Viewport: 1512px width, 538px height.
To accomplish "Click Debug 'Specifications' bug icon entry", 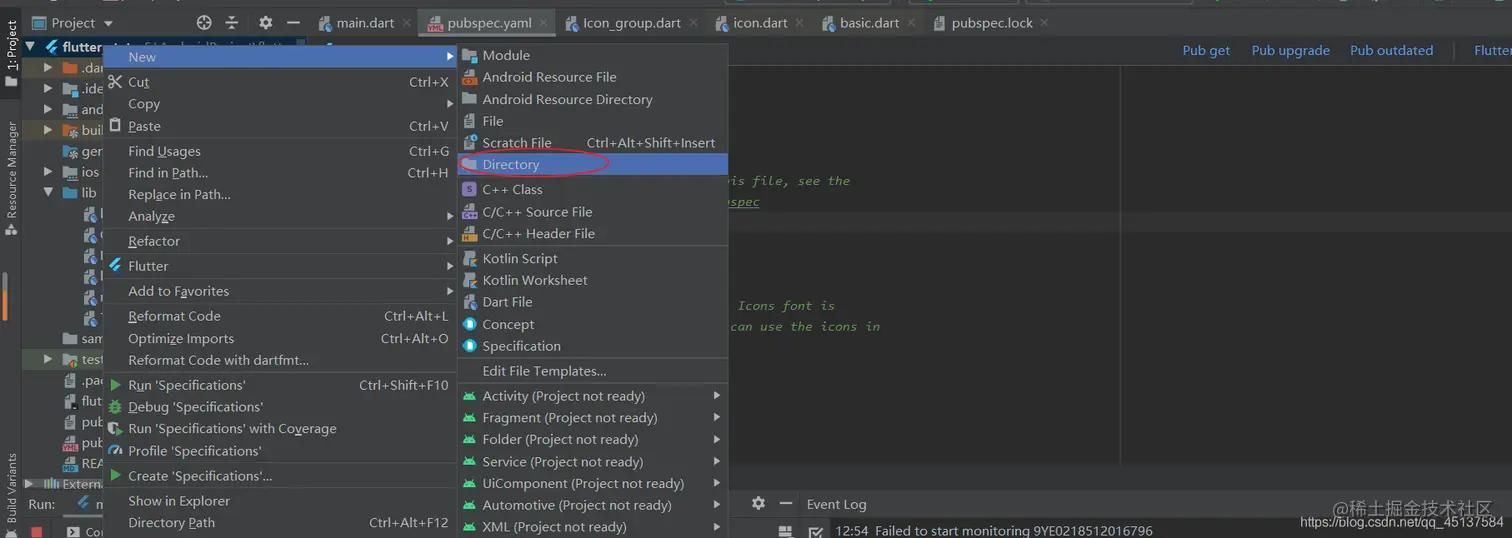I will [280, 407].
